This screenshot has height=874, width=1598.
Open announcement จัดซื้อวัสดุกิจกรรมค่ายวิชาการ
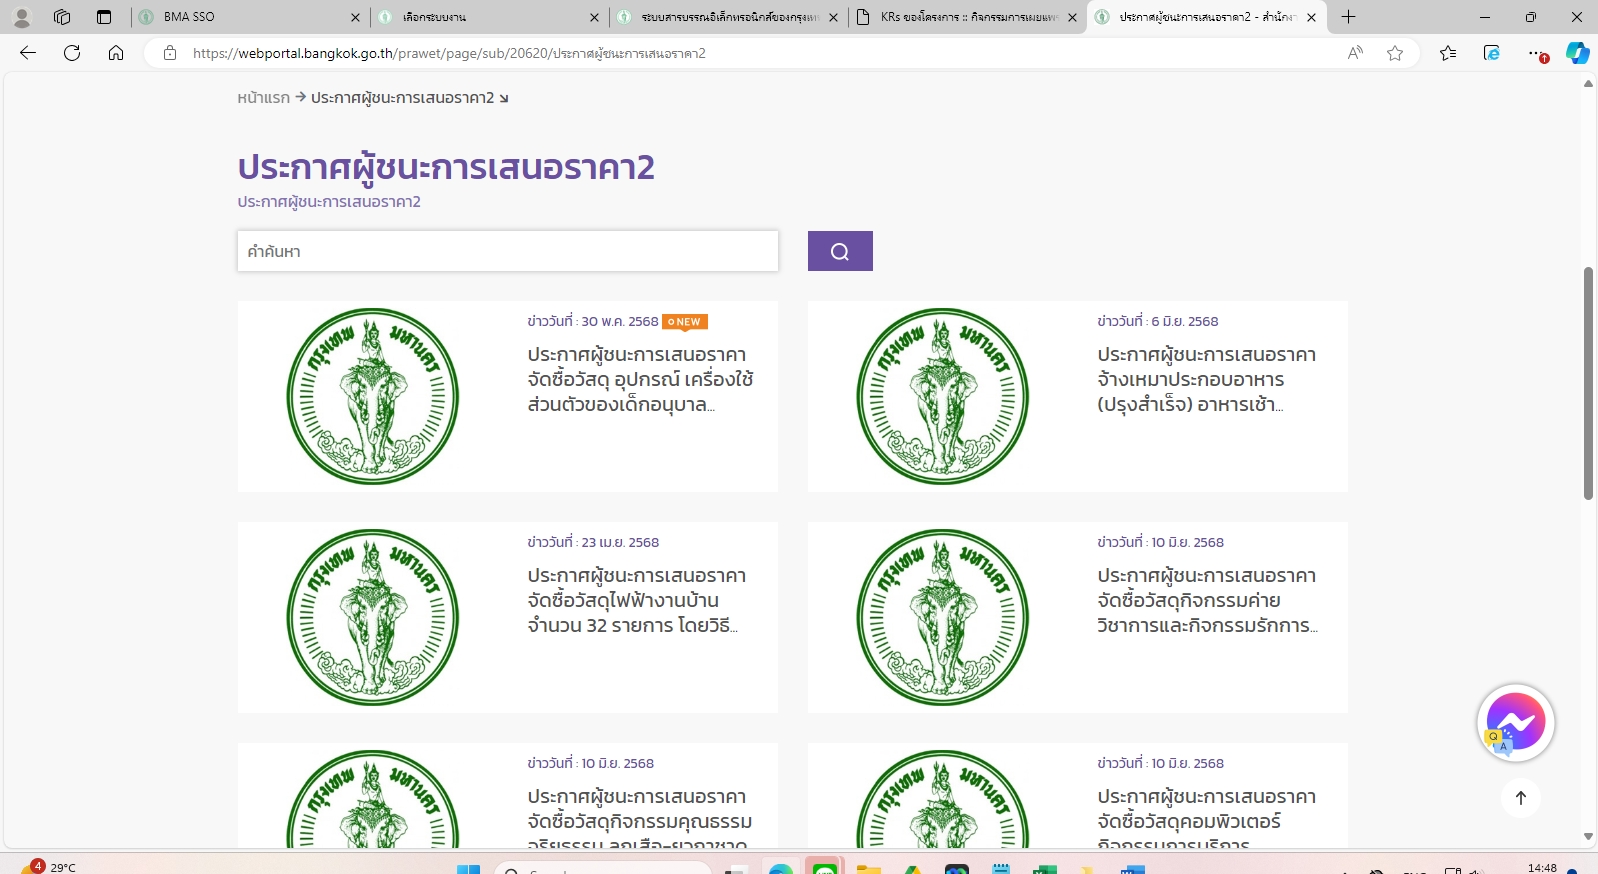click(x=1207, y=601)
